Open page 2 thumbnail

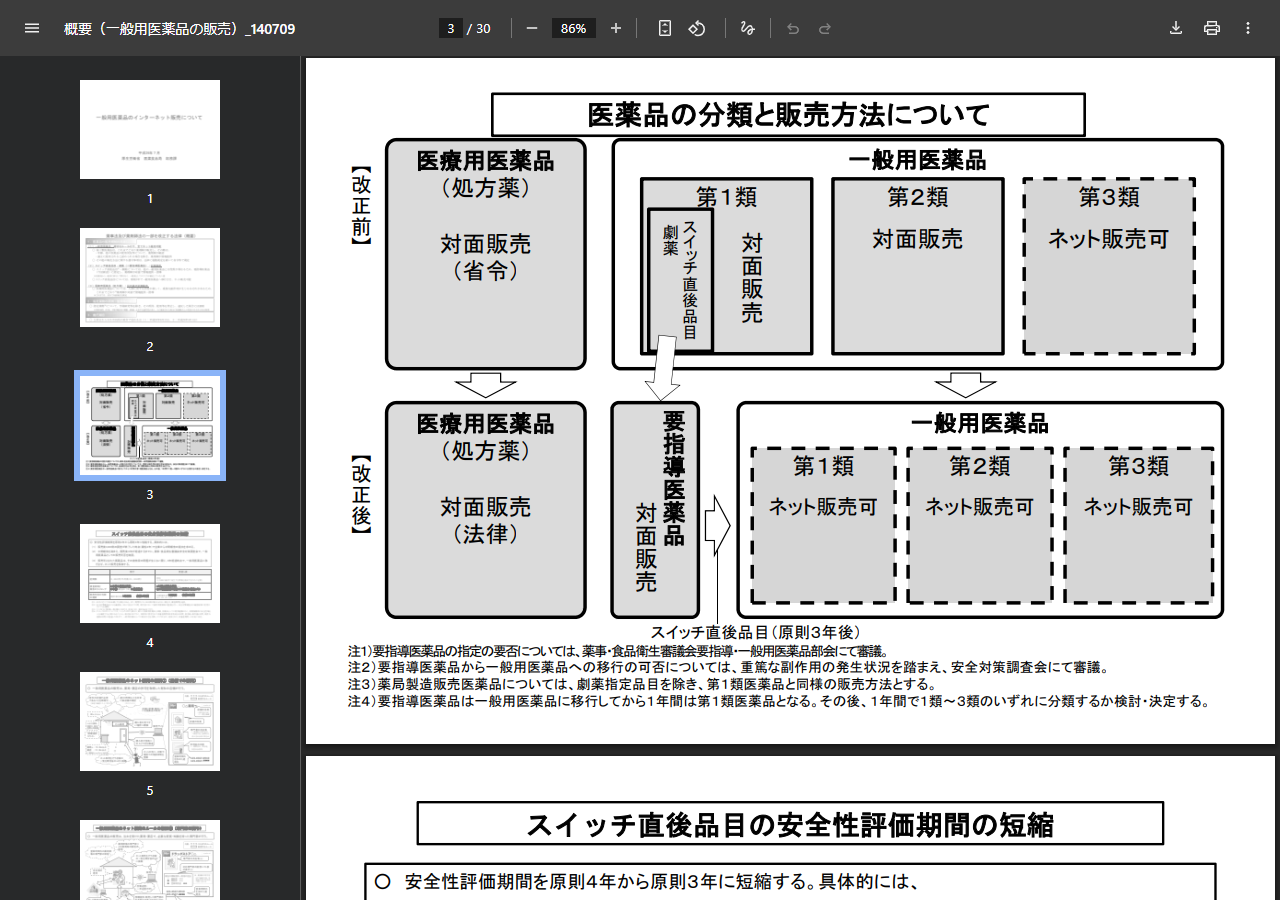[x=150, y=278]
